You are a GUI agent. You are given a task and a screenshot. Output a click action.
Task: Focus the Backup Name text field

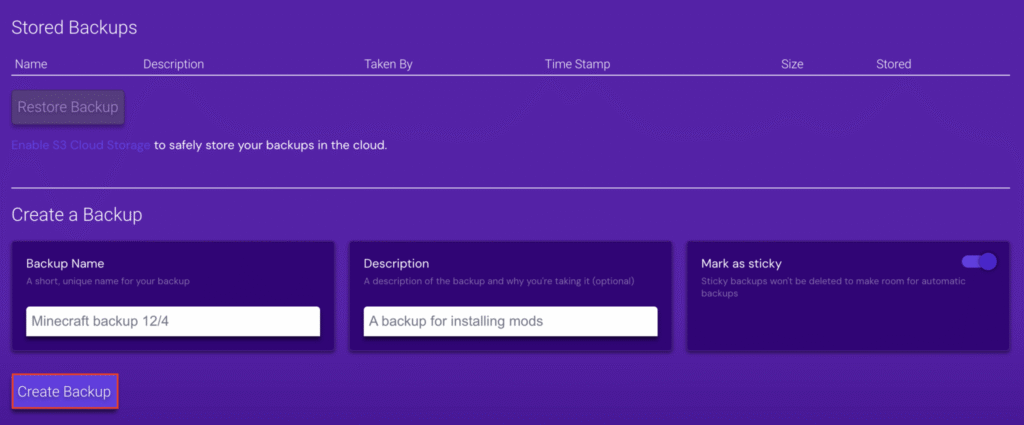coord(173,321)
